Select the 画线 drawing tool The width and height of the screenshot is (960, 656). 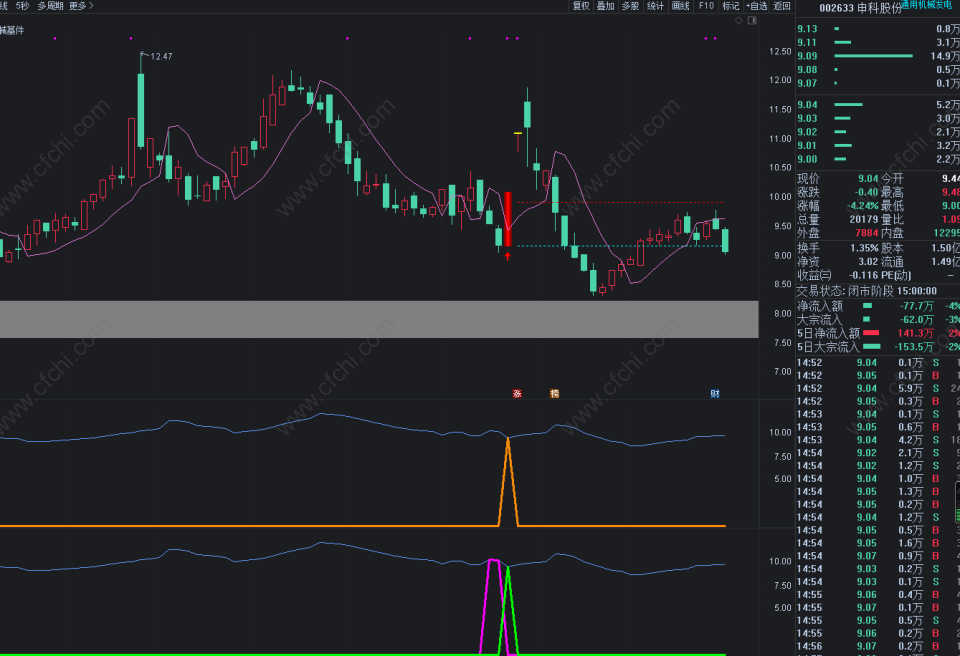pyautogui.click(x=680, y=6)
